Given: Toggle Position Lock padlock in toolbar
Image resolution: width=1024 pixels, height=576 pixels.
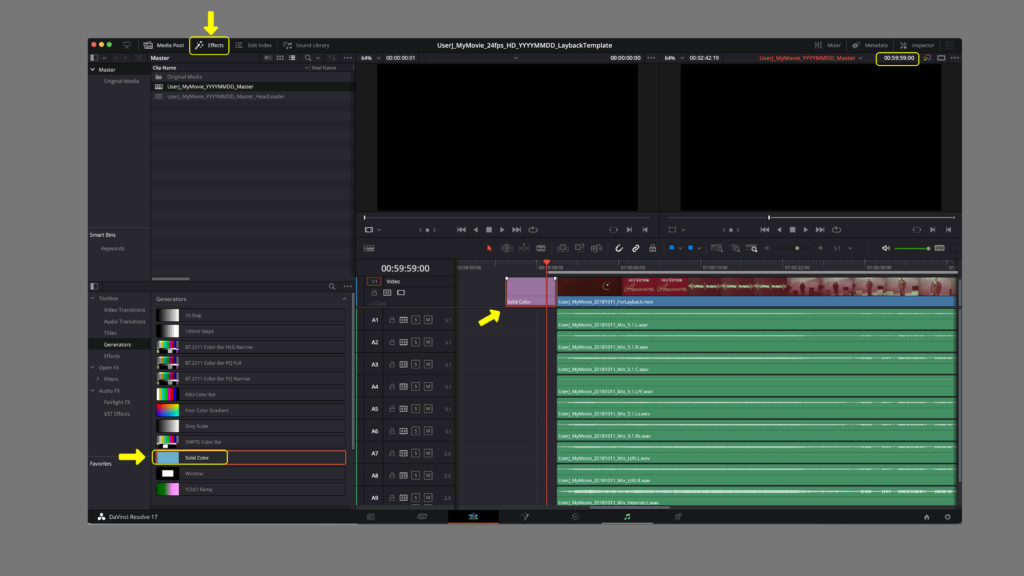Looking at the screenshot, I should click(652, 248).
